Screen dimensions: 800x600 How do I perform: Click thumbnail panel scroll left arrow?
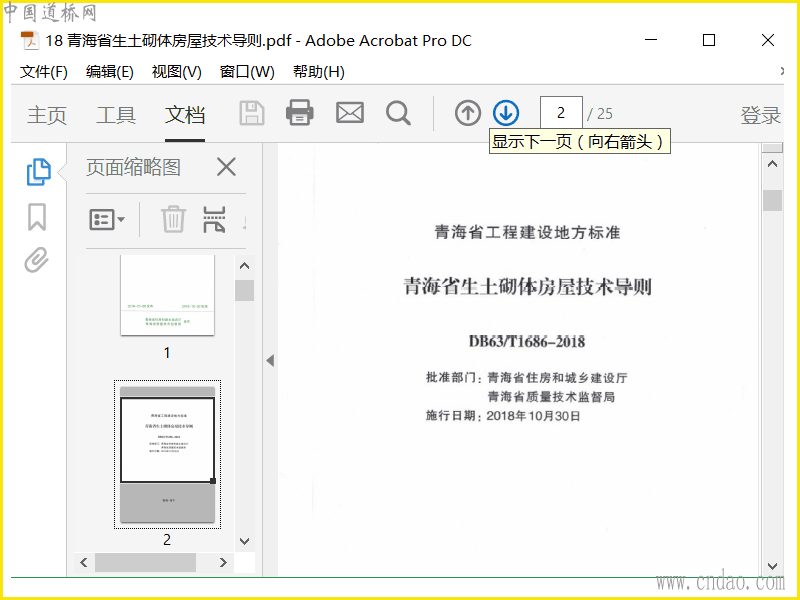84,562
